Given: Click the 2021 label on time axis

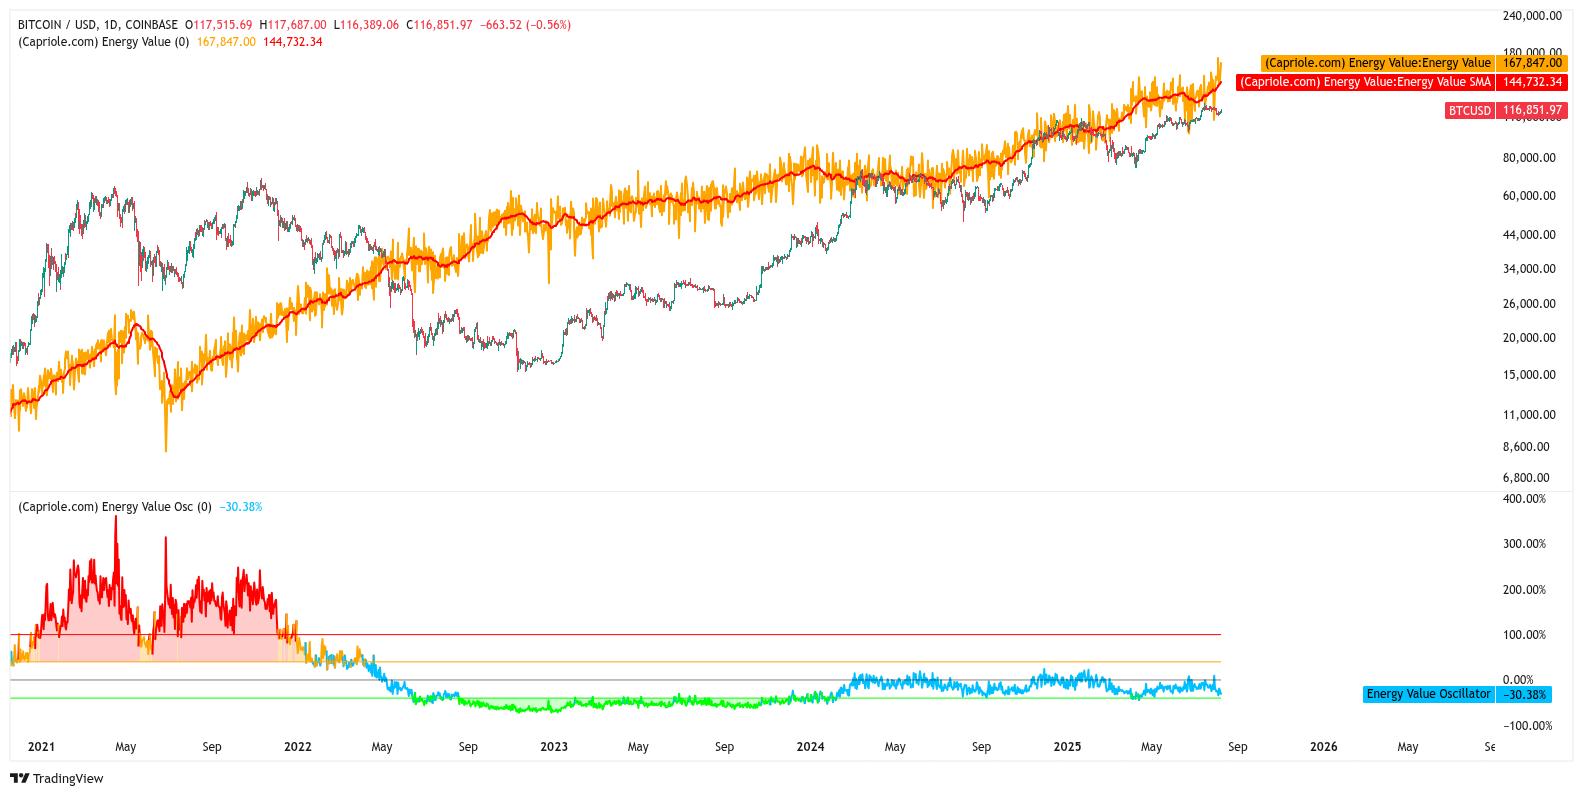Looking at the screenshot, I should (x=41, y=747).
